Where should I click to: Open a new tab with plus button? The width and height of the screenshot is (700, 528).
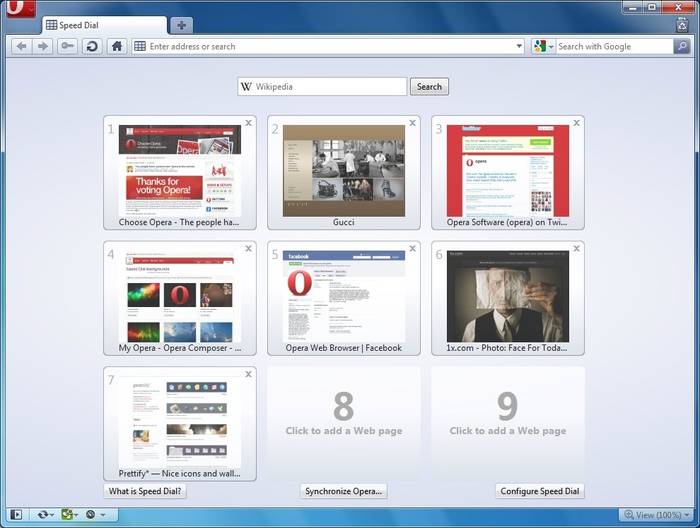pos(181,25)
